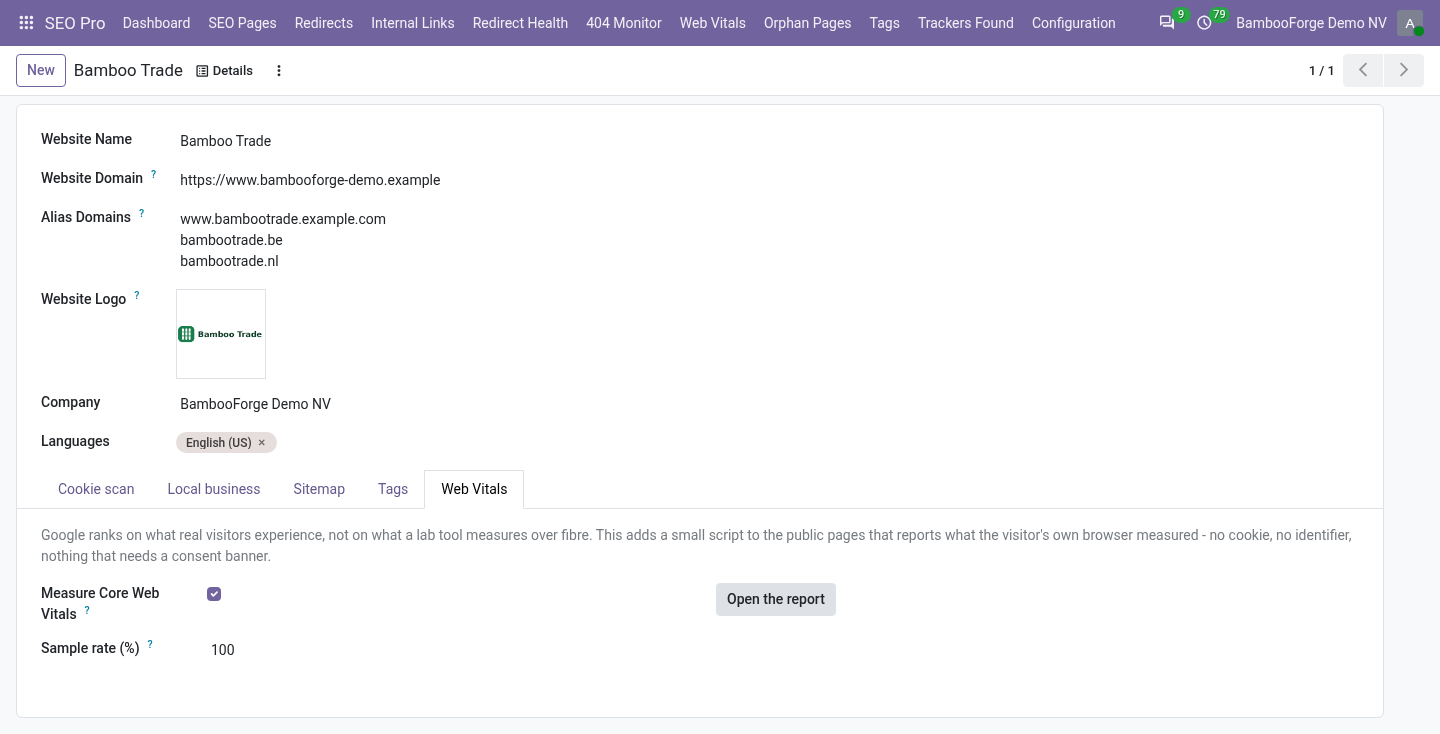The image size is (1440, 734).
Task: Open Redirect Health menu item
Action: pyautogui.click(x=520, y=23)
